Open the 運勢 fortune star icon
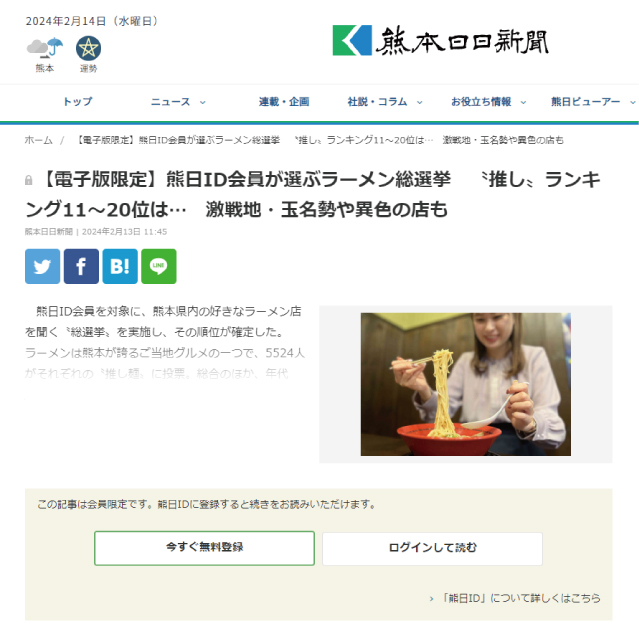Screen dimensions: 639x627 click(88, 48)
